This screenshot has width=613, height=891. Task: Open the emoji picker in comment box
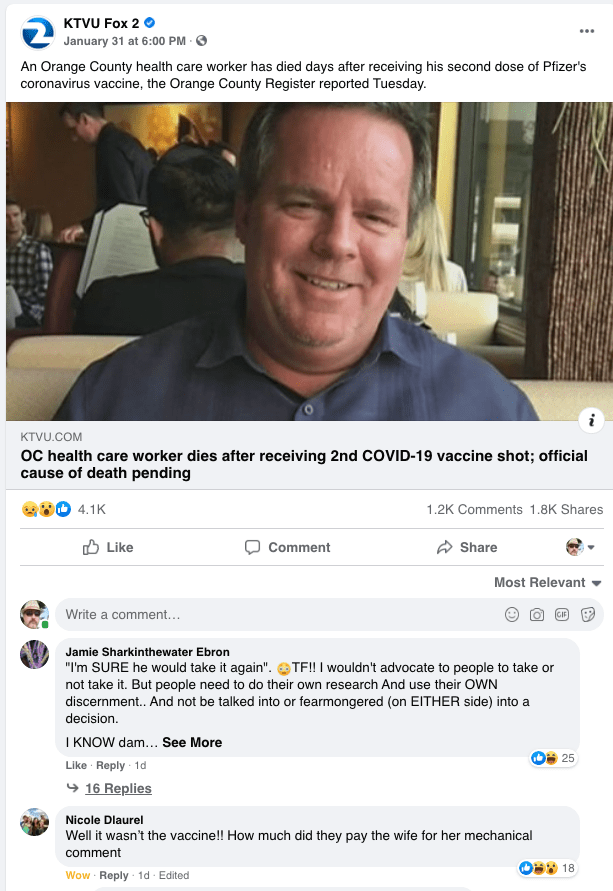(512, 614)
